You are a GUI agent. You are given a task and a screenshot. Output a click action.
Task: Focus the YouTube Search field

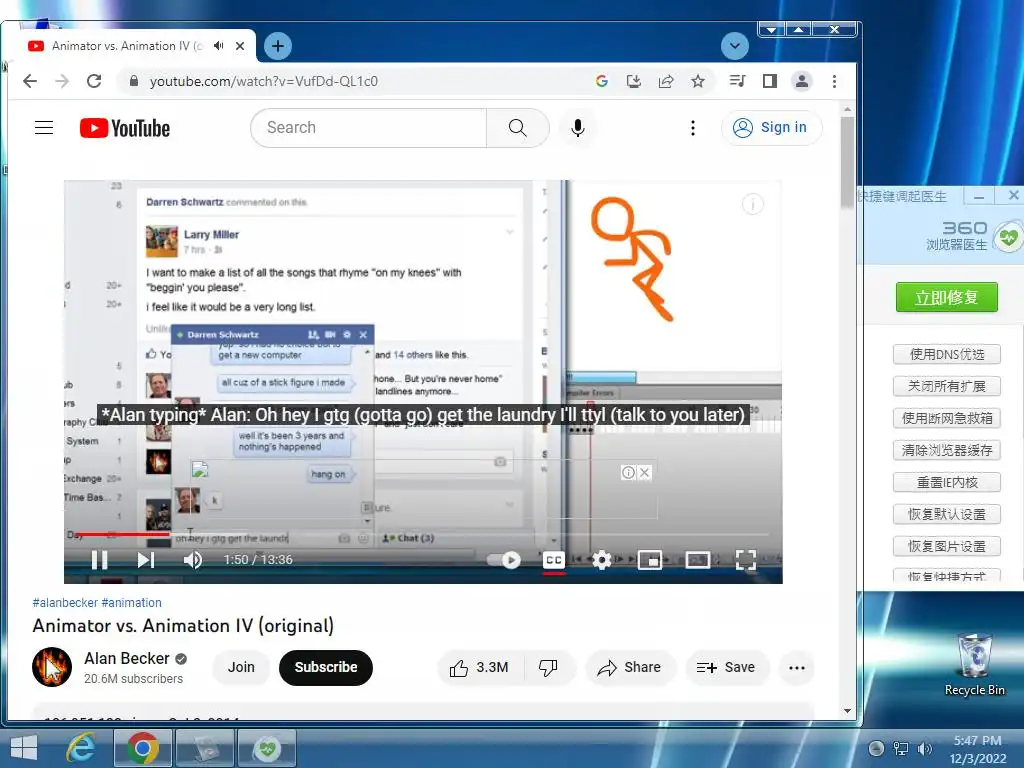(368, 127)
